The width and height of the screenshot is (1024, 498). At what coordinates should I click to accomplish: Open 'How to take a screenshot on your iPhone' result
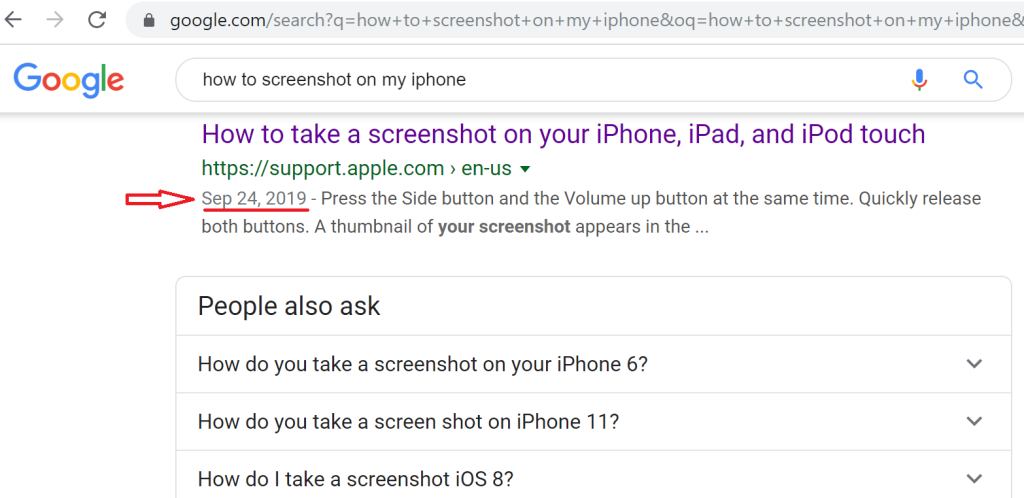564,134
